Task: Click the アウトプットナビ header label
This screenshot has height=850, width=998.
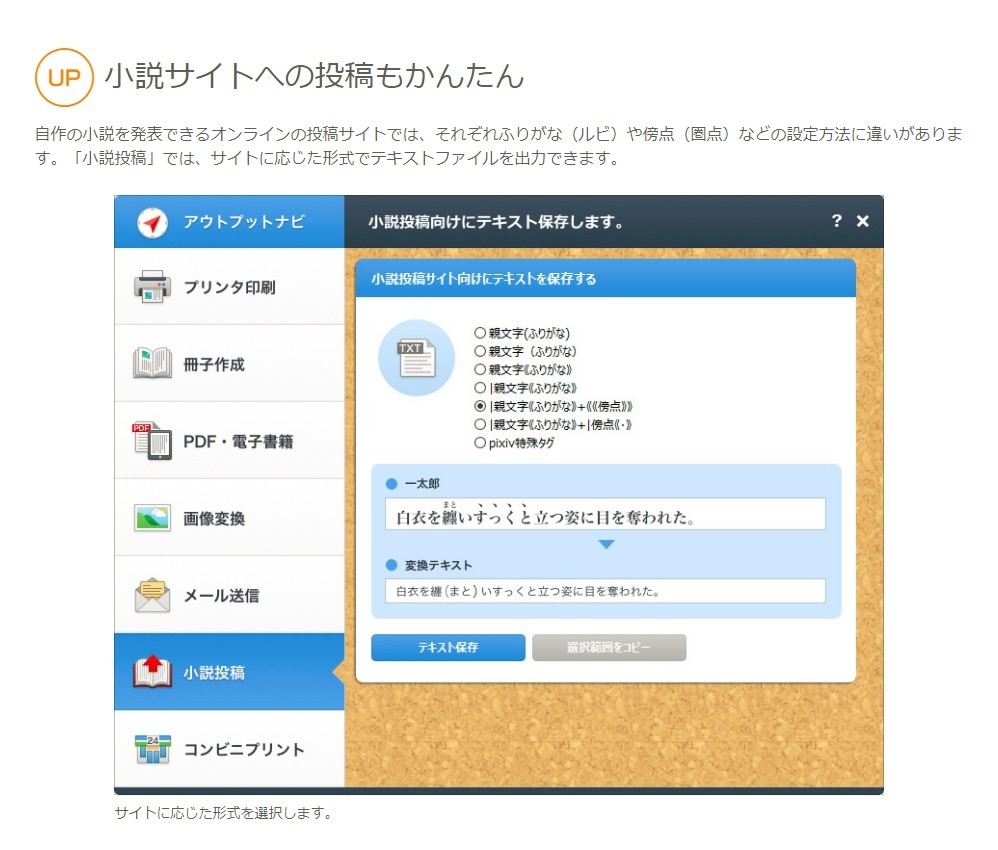Action: pos(244,222)
